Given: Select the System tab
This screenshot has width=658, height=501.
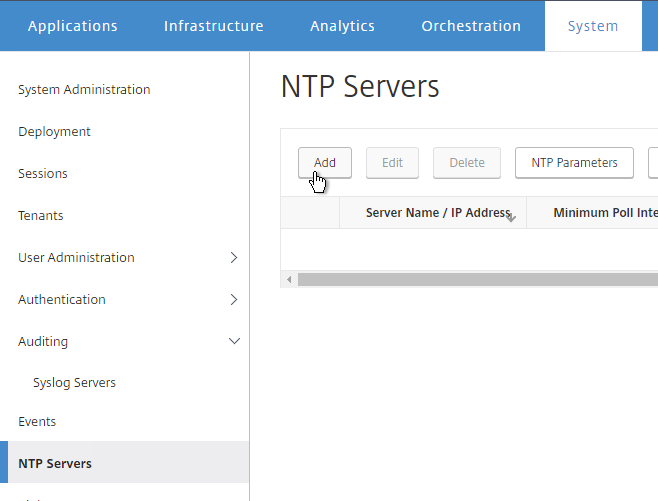Looking at the screenshot, I should [593, 26].
